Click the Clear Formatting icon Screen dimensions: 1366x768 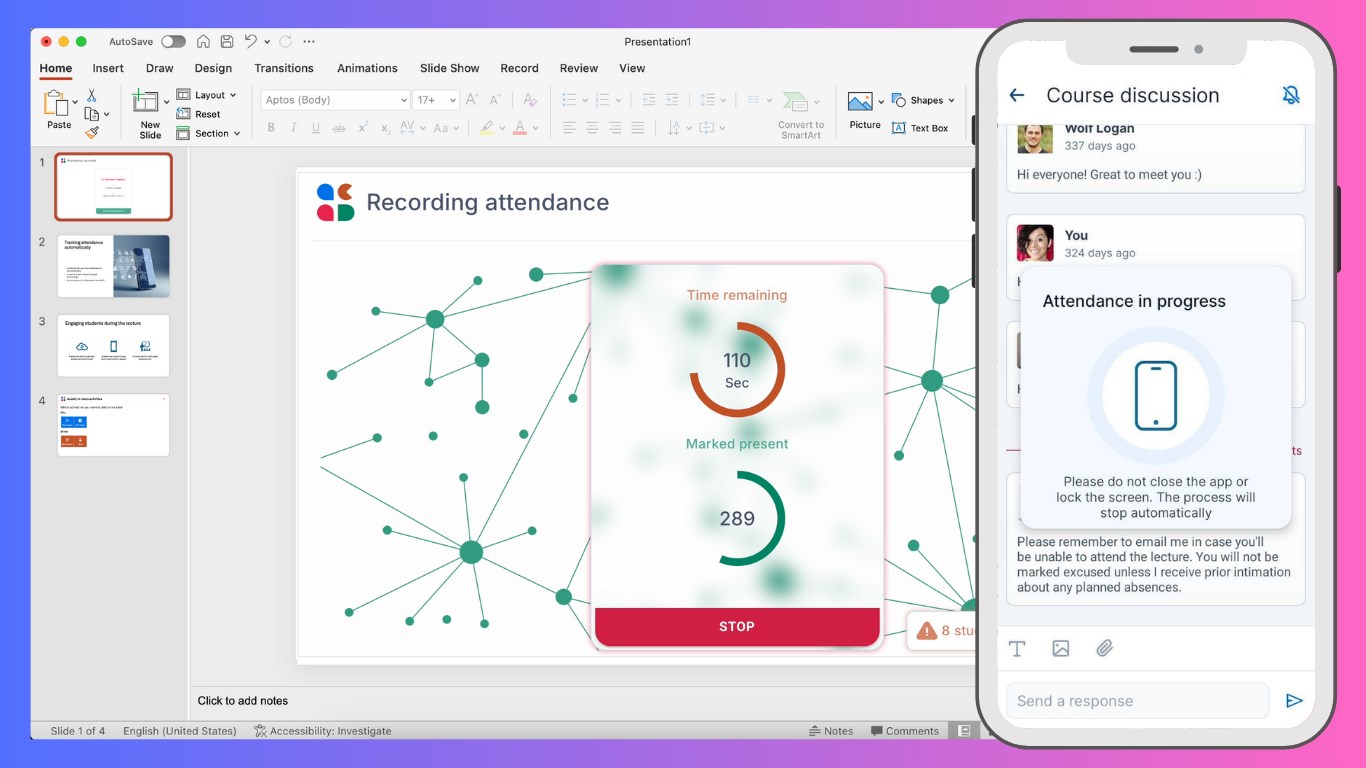pyautogui.click(x=530, y=100)
